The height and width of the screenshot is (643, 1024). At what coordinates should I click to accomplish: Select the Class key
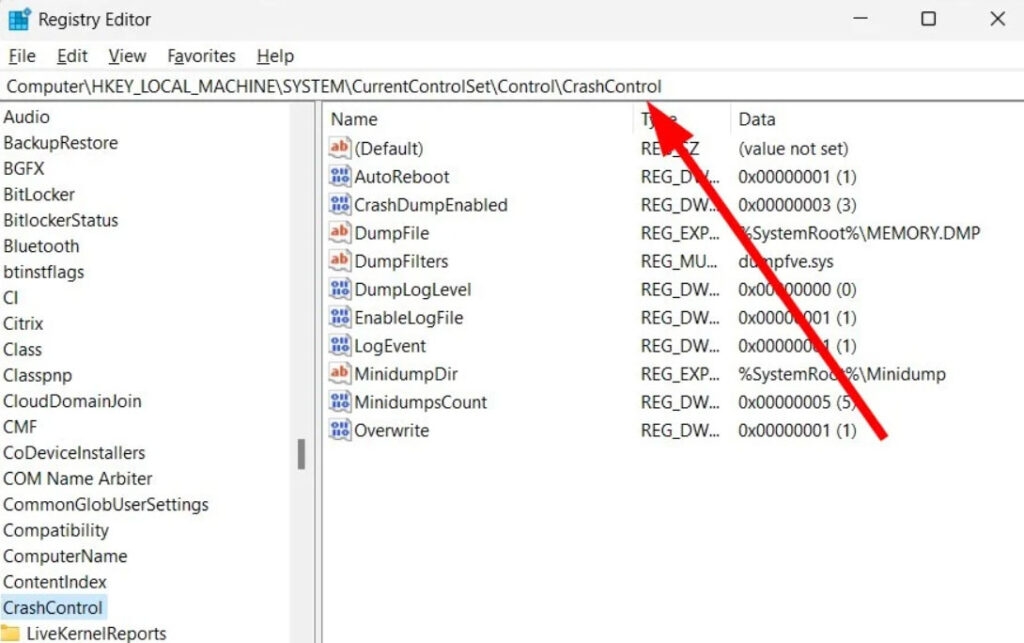pos(22,349)
